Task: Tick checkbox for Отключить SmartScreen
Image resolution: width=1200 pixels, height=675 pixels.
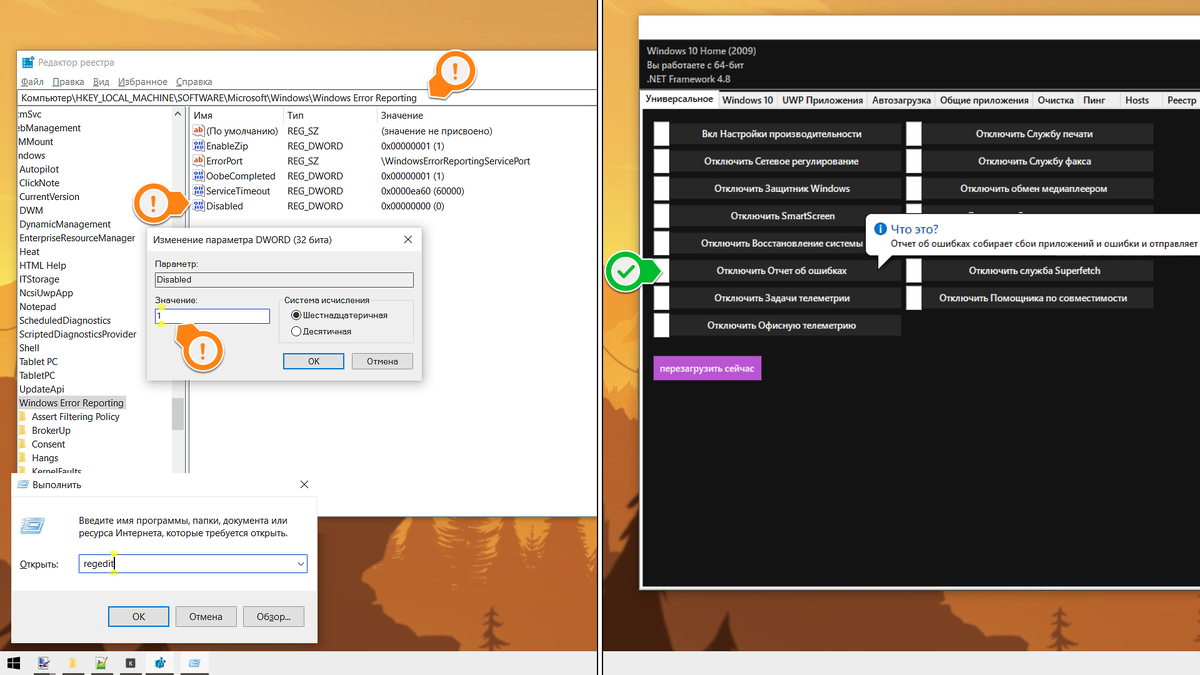Action: coord(661,216)
